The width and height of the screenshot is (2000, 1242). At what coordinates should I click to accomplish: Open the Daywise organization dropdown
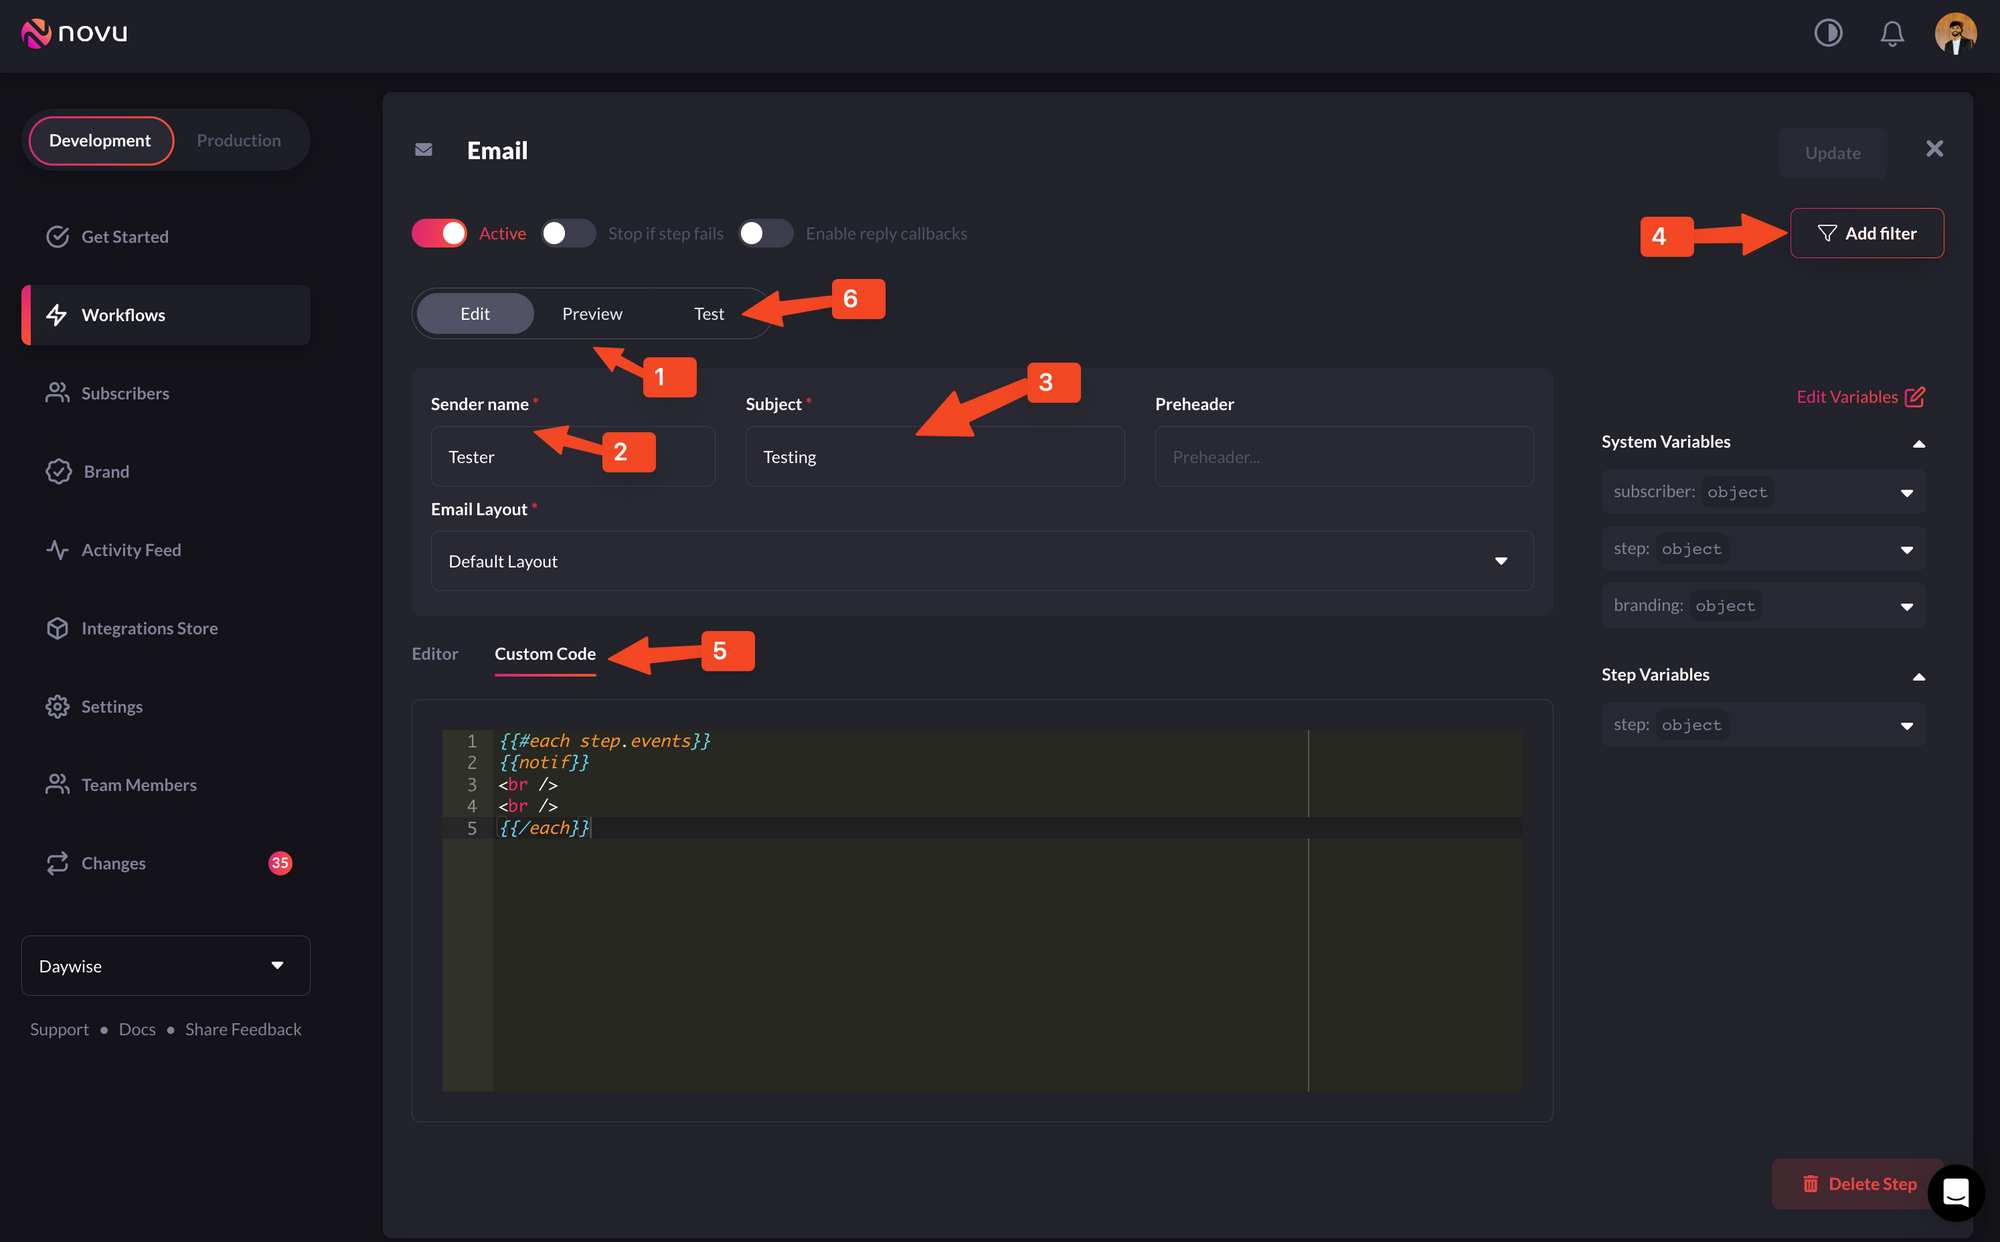[165, 966]
